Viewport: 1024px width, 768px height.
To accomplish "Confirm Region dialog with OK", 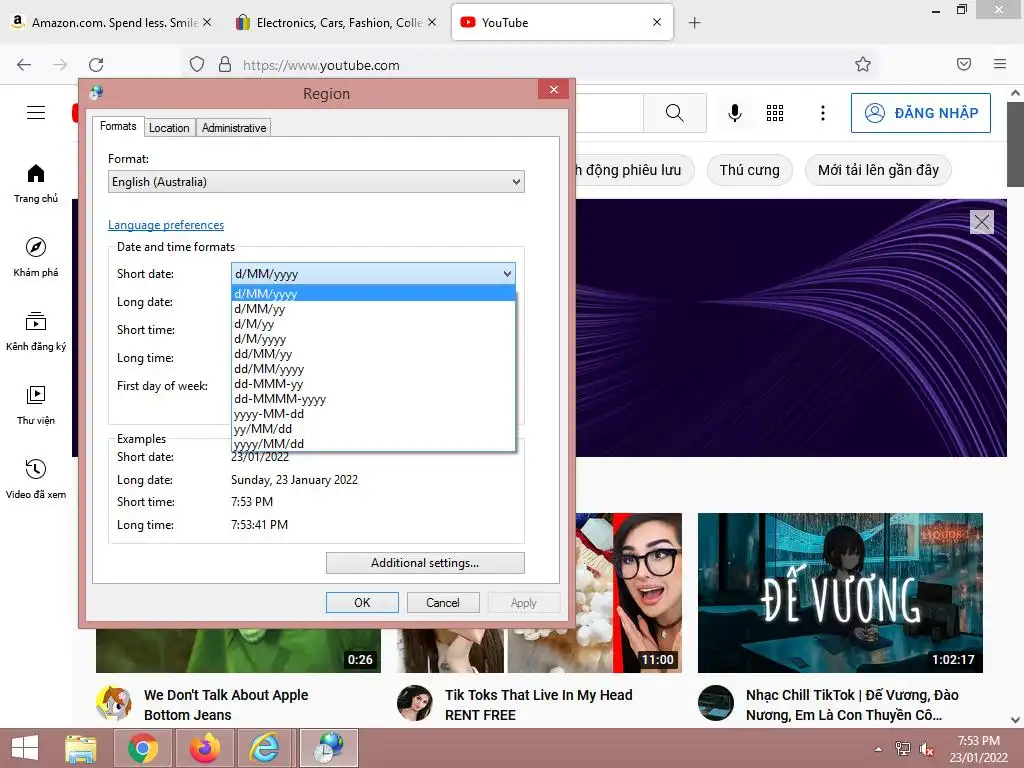I will [362, 603].
